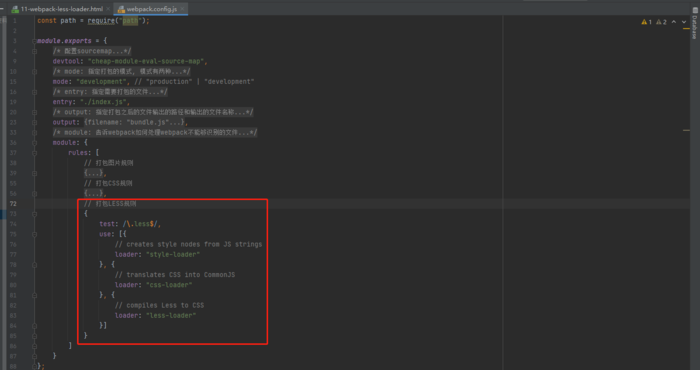The width and height of the screenshot is (700, 370).
Task: Expand folded output comment at line 20
Action: pos(34,112)
